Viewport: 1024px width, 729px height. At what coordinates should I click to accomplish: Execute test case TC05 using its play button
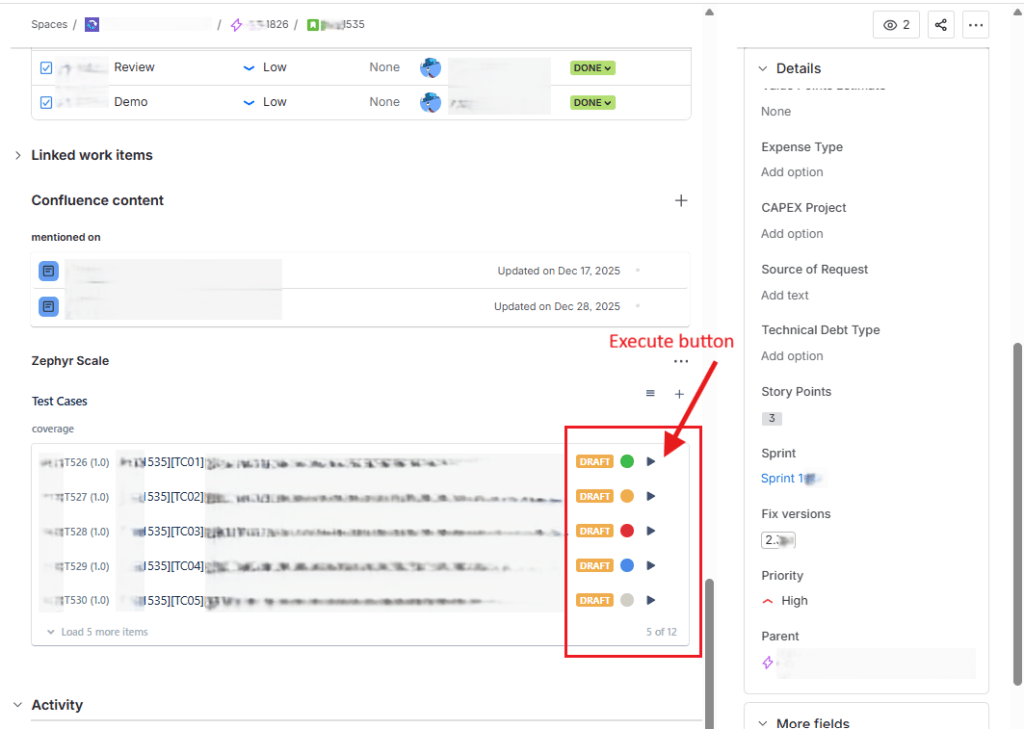tap(651, 600)
